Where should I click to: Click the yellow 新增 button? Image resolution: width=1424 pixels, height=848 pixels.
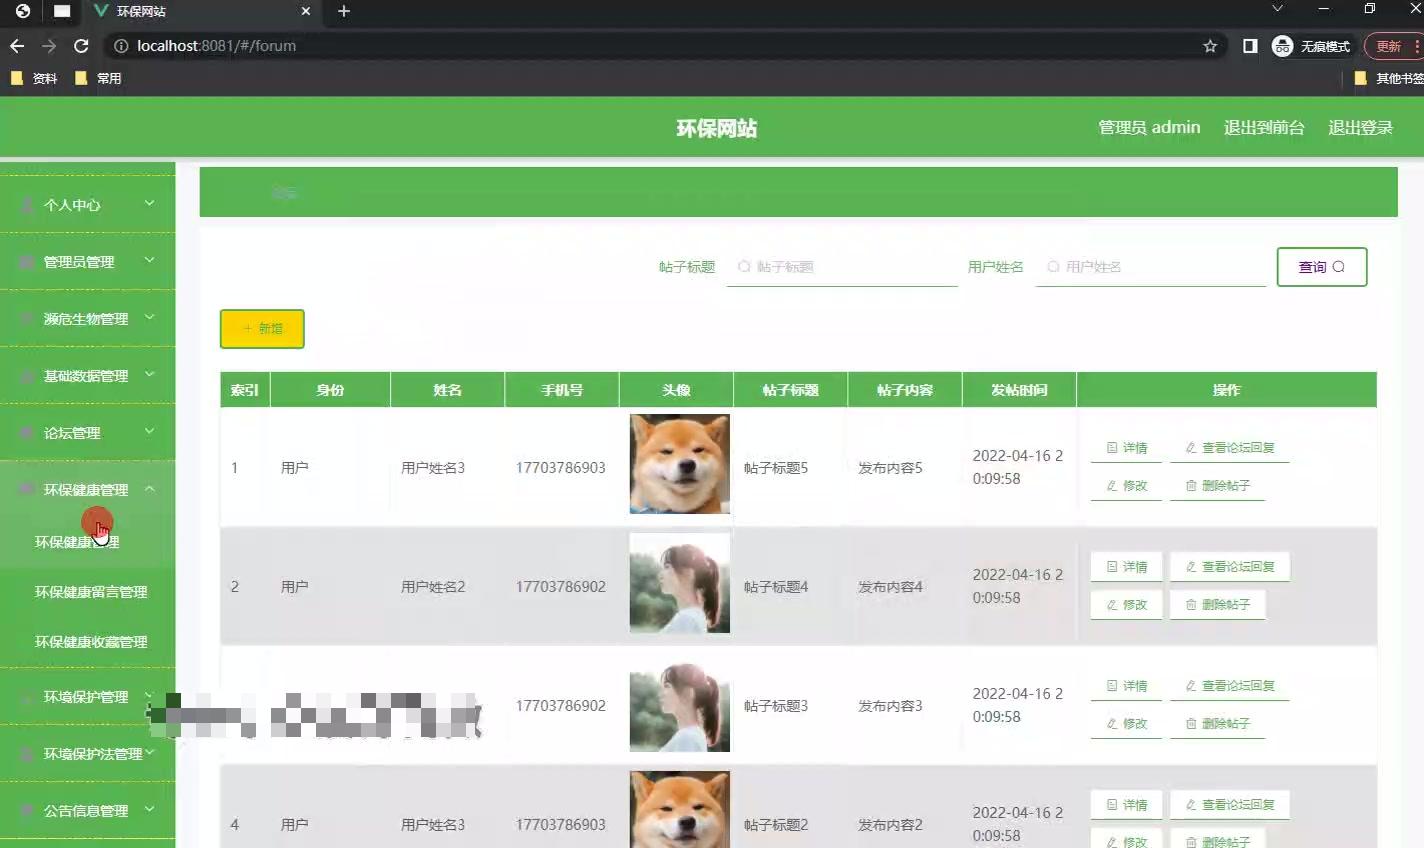(262, 329)
